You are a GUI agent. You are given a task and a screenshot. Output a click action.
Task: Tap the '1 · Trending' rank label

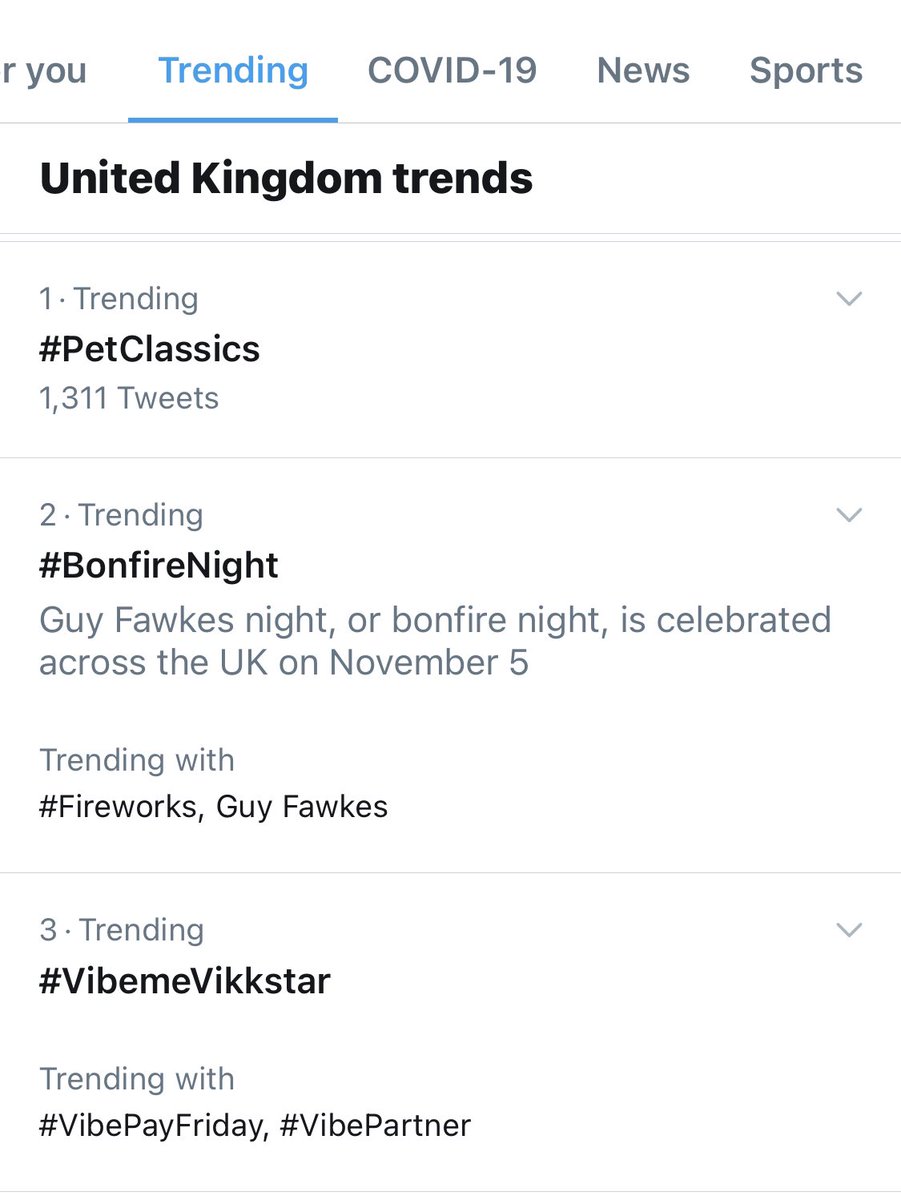(118, 299)
